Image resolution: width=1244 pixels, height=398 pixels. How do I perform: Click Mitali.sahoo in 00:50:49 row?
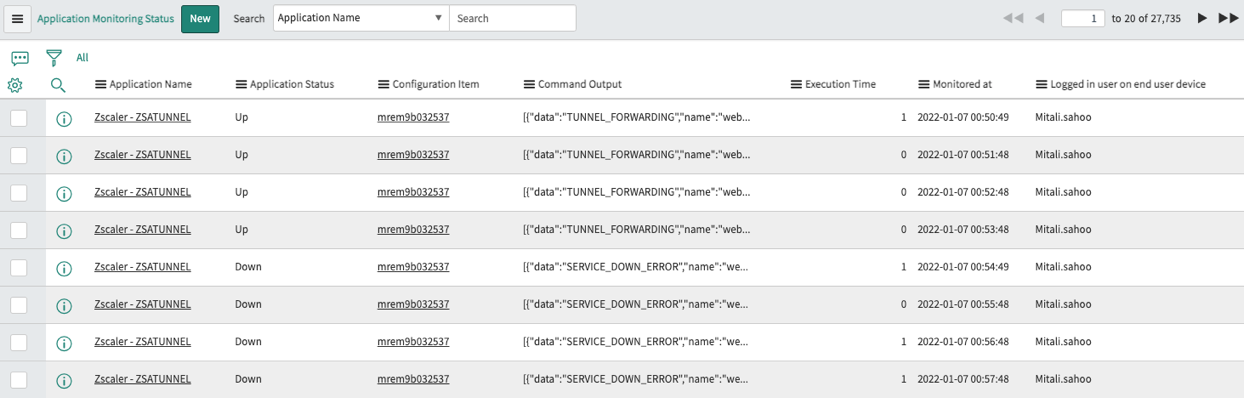1063,117
